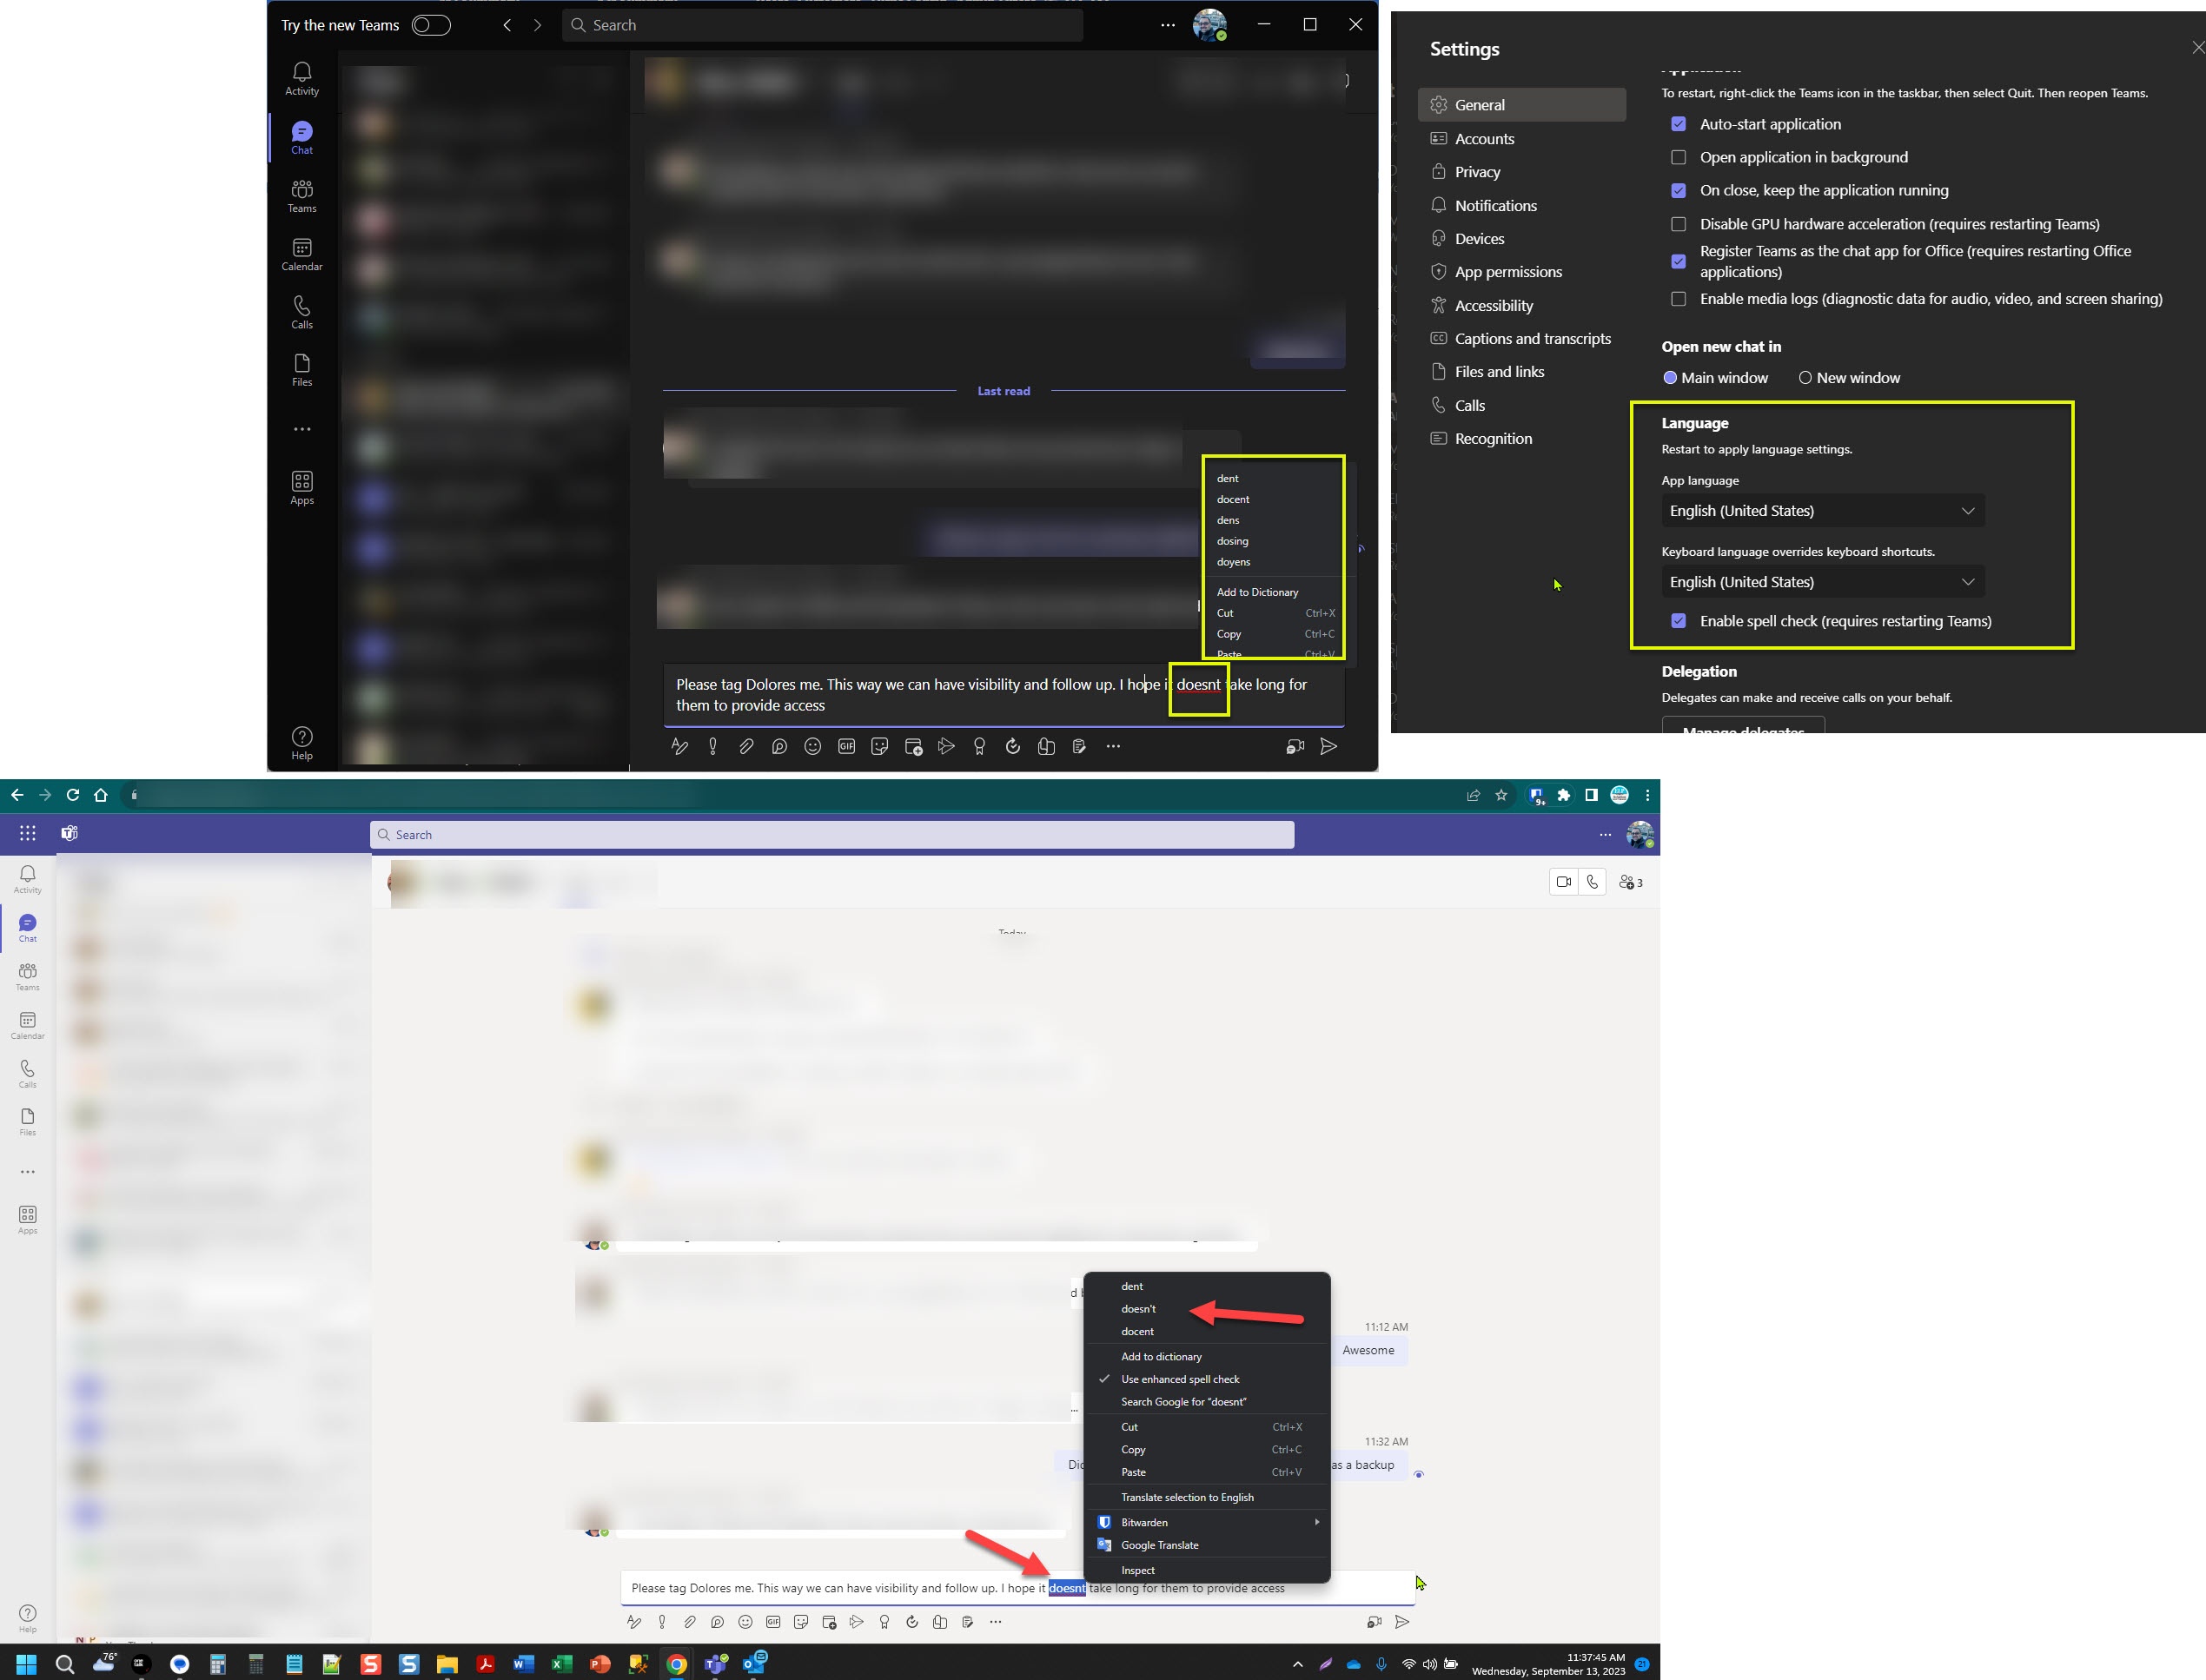Viewport: 2206px width, 1680px height.
Task: Open Chrome extensions puzzle icon
Action: click(1564, 795)
